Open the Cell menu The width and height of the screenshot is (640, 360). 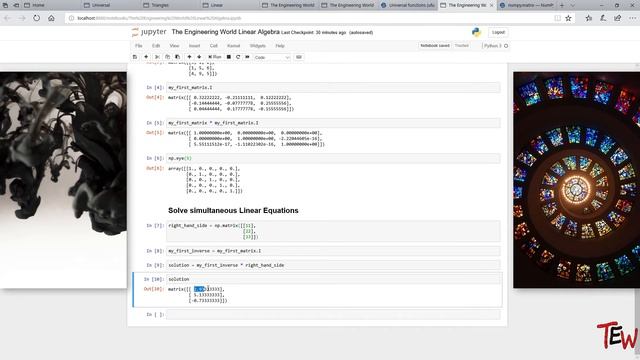click(x=214, y=46)
